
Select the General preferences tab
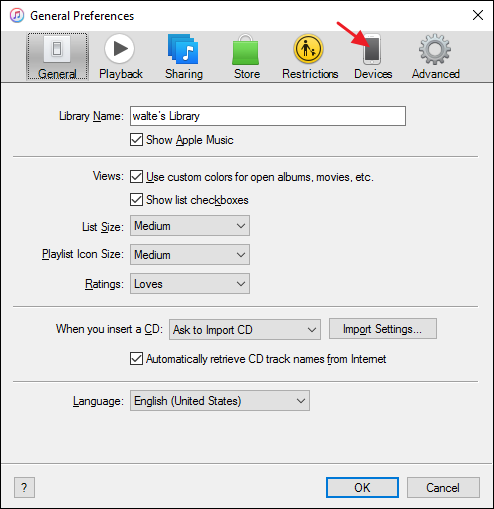coord(57,57)
